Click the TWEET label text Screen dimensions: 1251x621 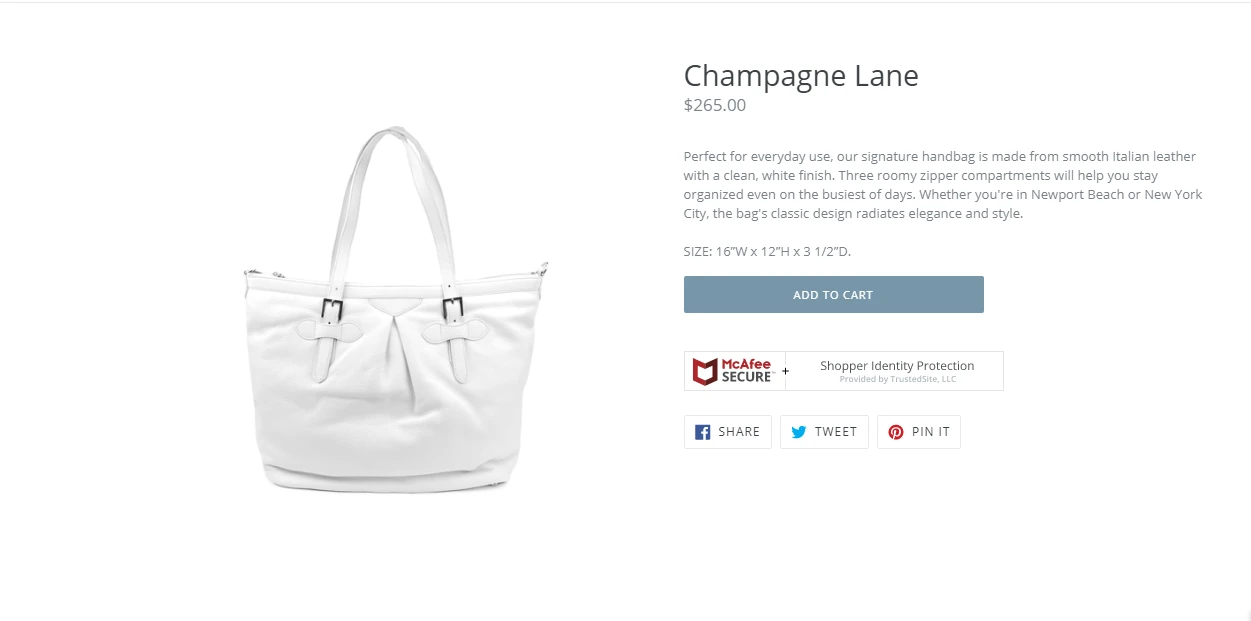835,432
